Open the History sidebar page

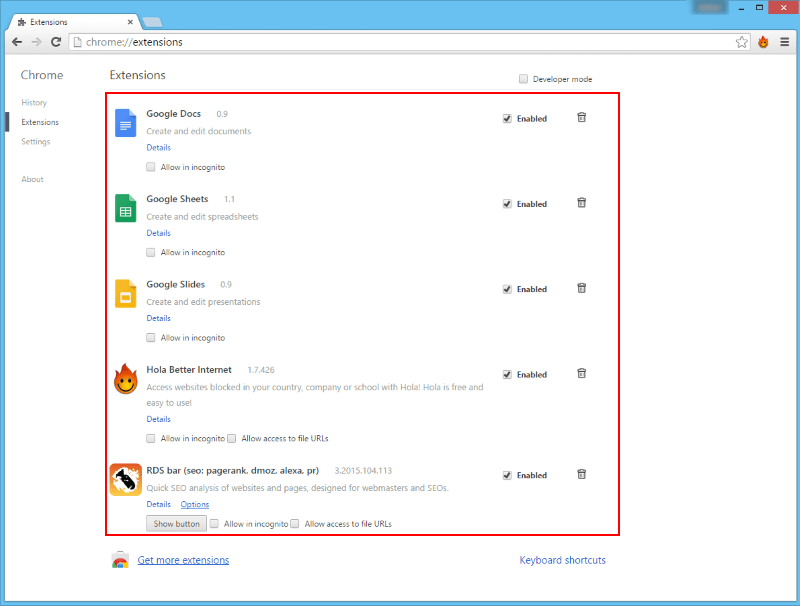coord(33,102)
